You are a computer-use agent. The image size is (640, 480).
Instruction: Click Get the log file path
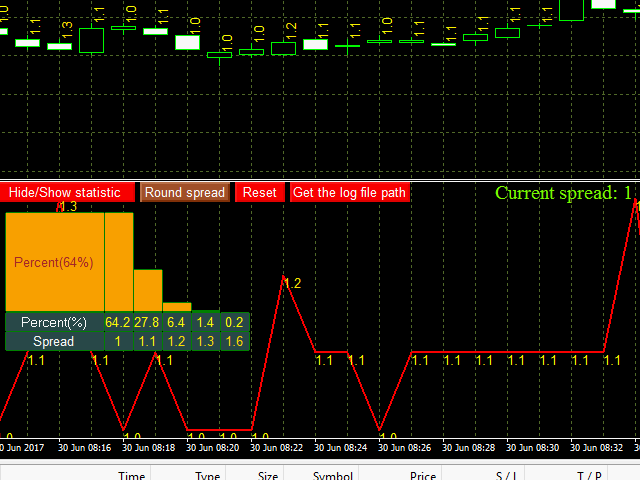click(349, 192)
